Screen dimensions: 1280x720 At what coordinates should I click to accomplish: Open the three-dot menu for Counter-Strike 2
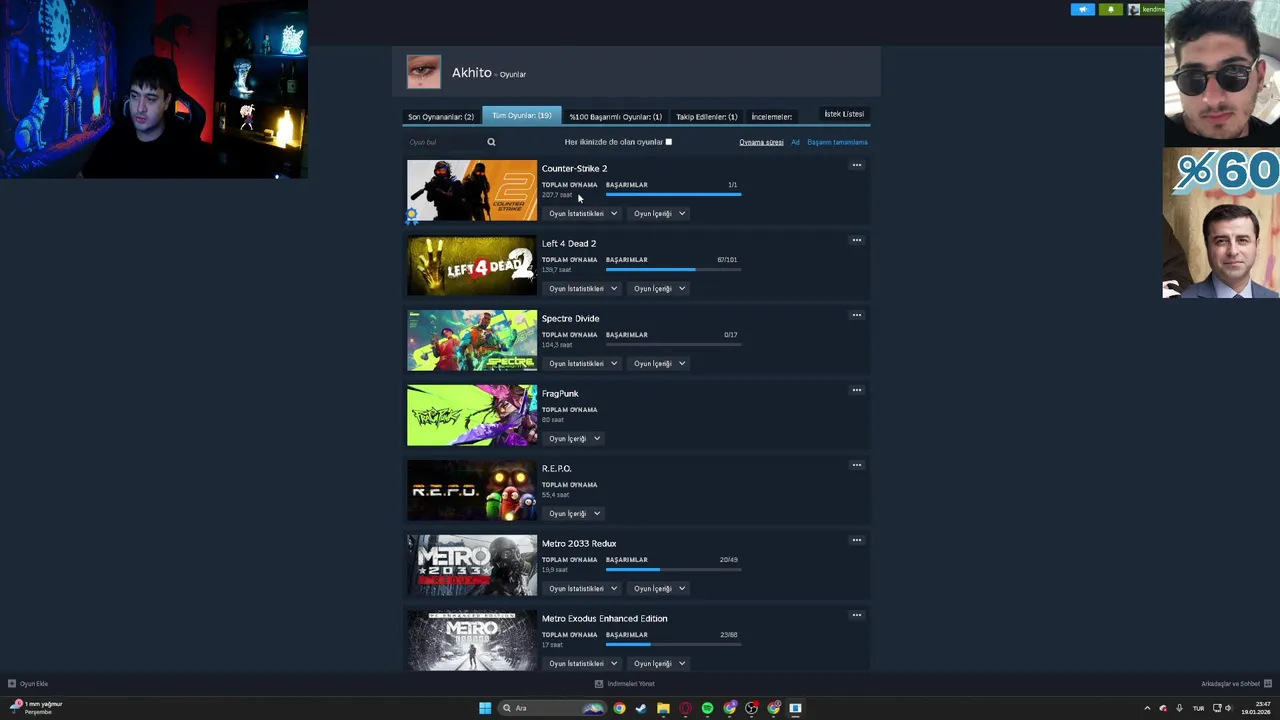coord(856,165)
